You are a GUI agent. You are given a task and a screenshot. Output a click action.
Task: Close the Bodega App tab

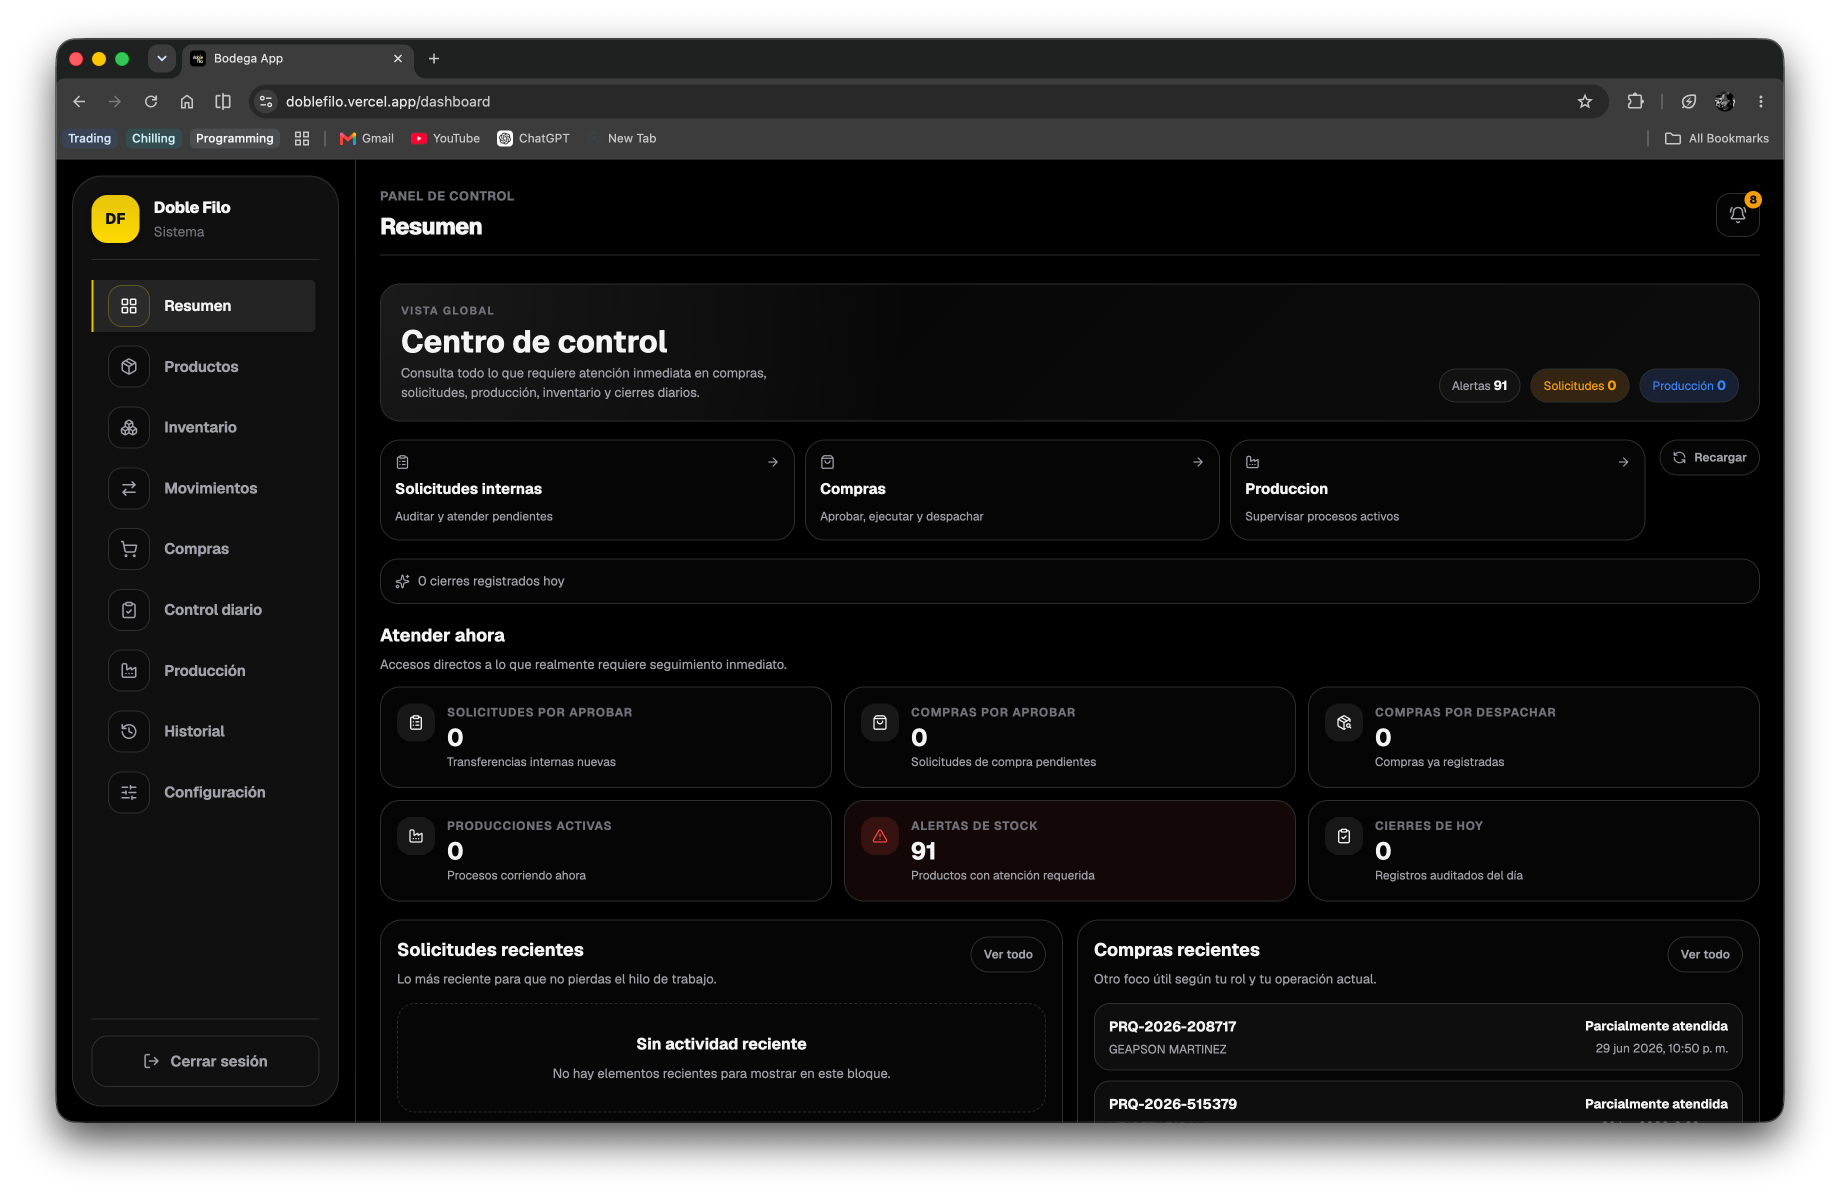[x=398, y=58]
